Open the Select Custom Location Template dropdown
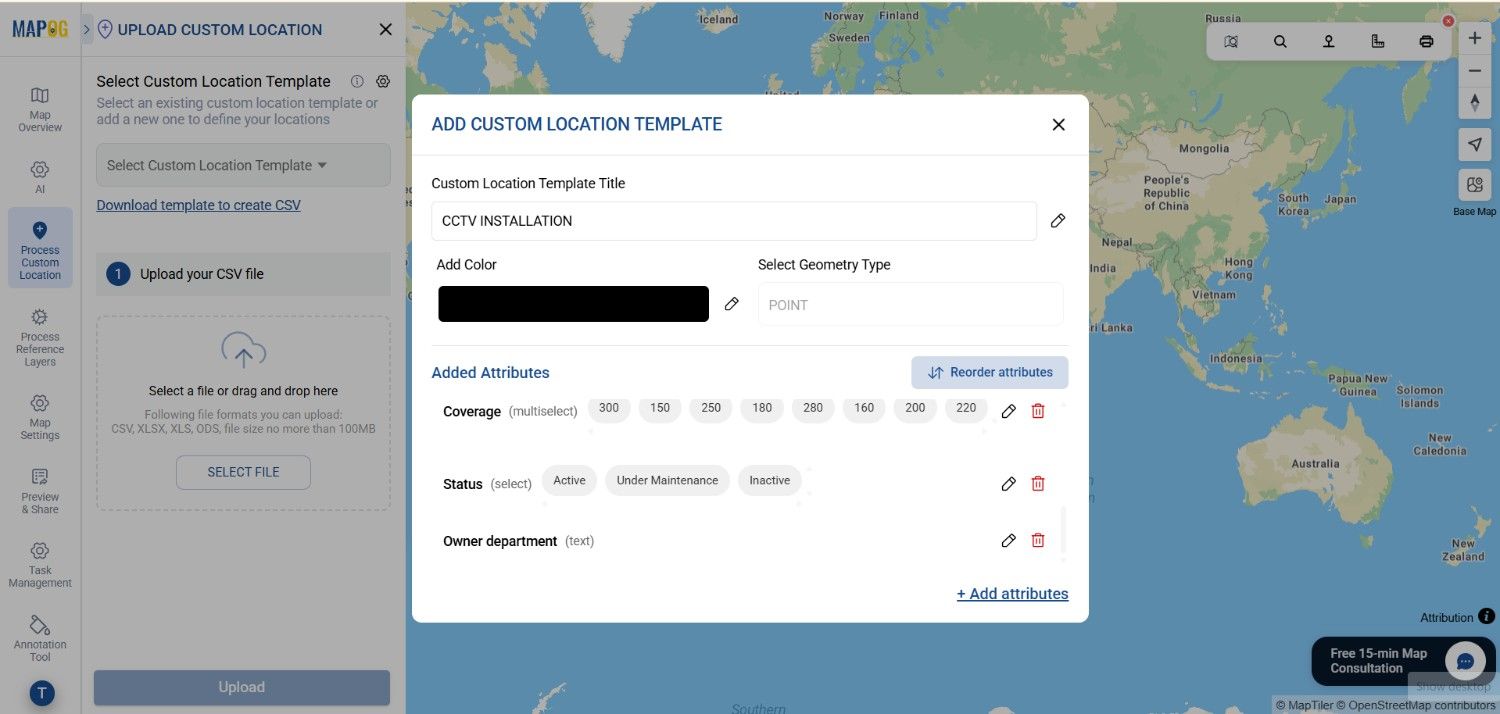The height and width of the screenshot is (714, 1500). 242,164
